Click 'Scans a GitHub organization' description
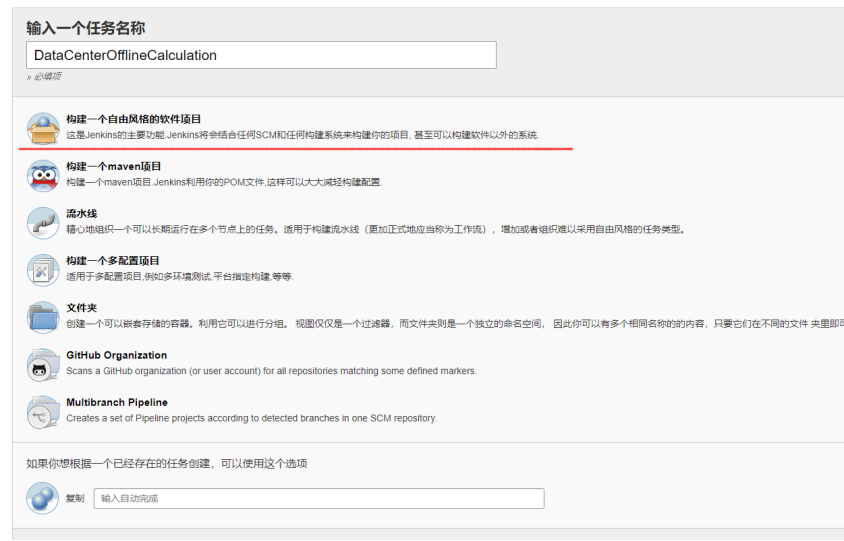Screen dimensions: 844x541 click(x=271, y=371)
